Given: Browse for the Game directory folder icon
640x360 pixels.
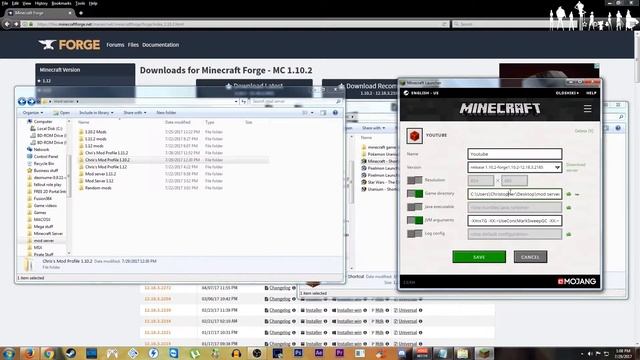Looking at the screenshot, I should [569, 194].
